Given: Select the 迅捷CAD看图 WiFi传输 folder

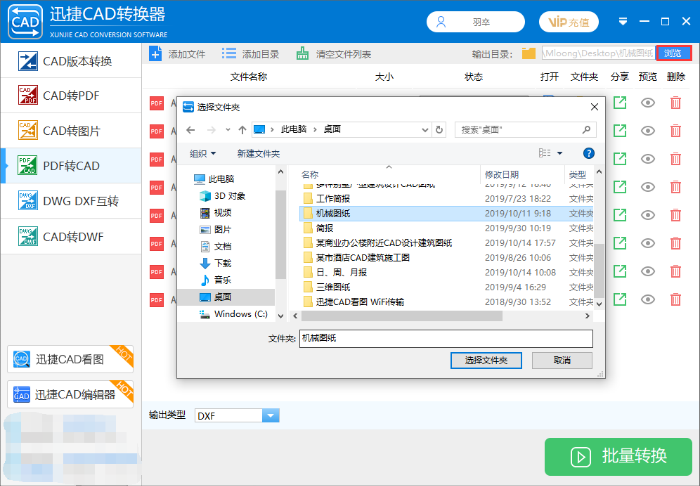Looking at the screenshot, I should pyautogui.click(x=353, y=302).
